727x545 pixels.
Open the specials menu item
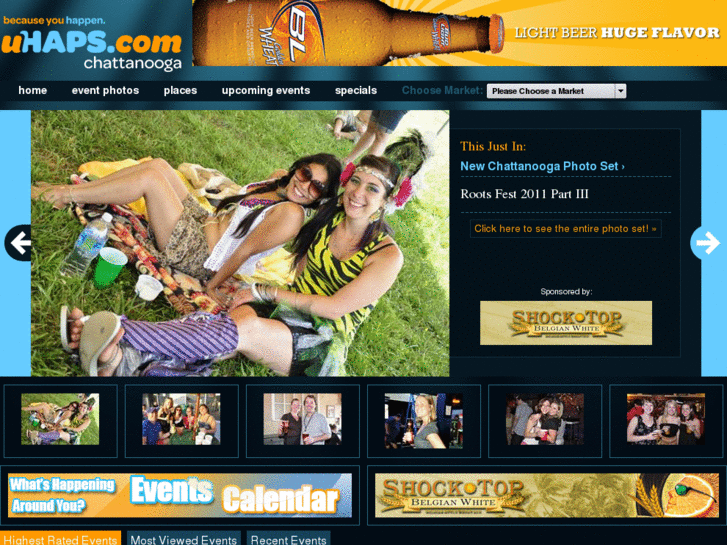(x=356, y=90)
